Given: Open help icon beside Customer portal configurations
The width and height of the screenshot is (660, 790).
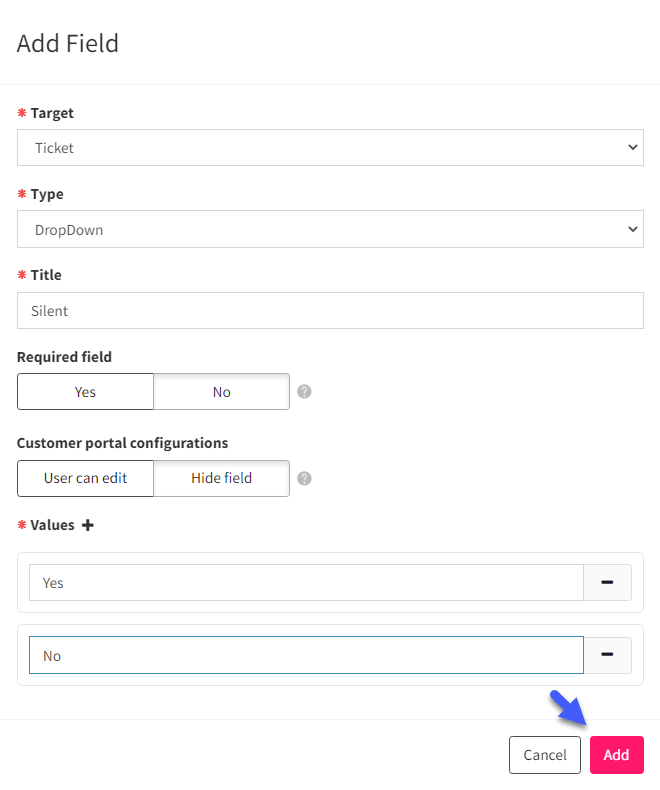Looking at the screenshot, I should [304, 478].
